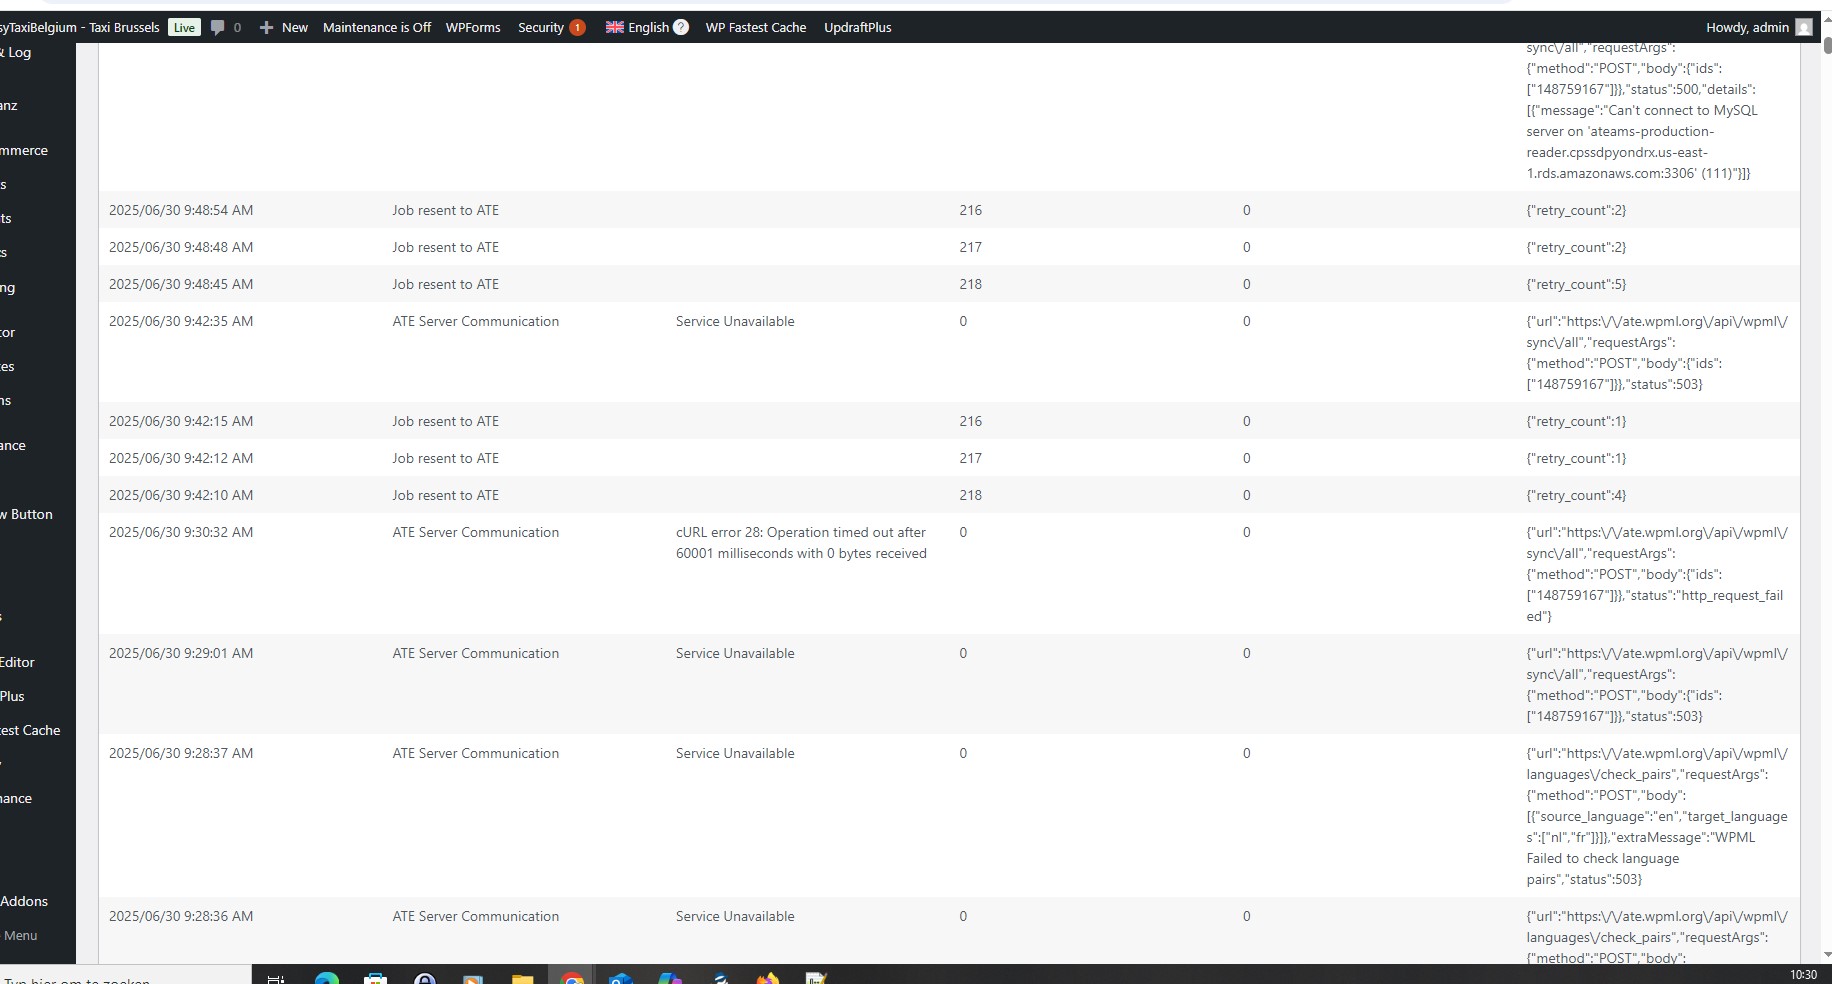This screenshot has height=984, width=1832.
Task: Click Service Unavailable in the 9:29:01 row
Action: tap(735, 653)
